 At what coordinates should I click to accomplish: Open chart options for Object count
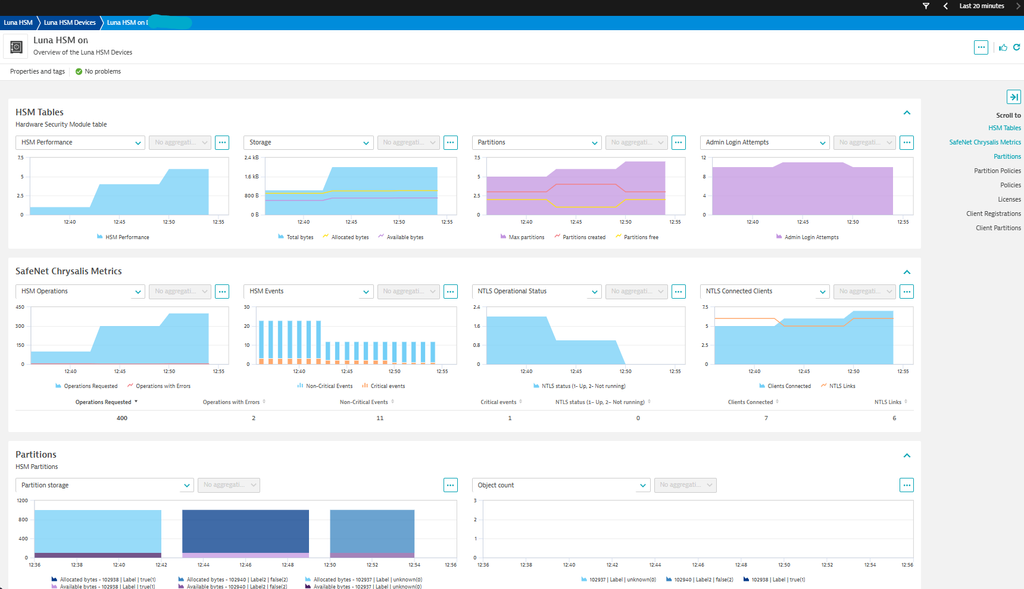(x=906, y=484)
